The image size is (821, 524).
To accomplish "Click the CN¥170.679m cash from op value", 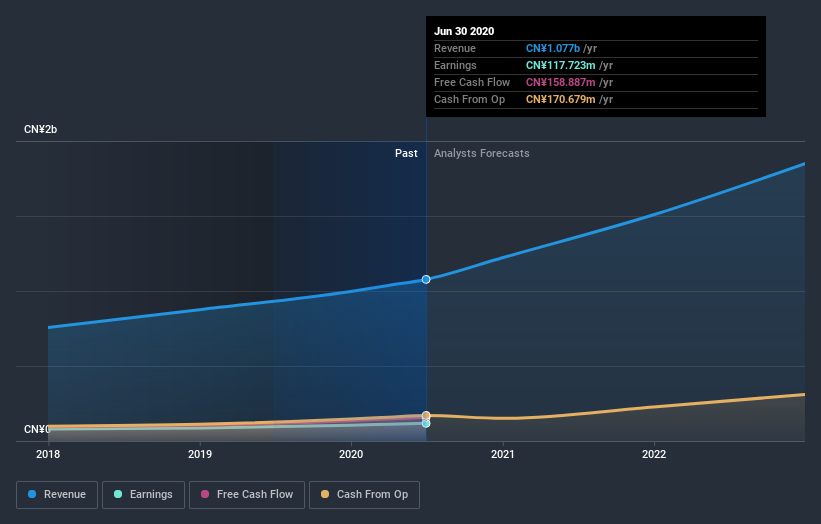I will click(561, 99).
